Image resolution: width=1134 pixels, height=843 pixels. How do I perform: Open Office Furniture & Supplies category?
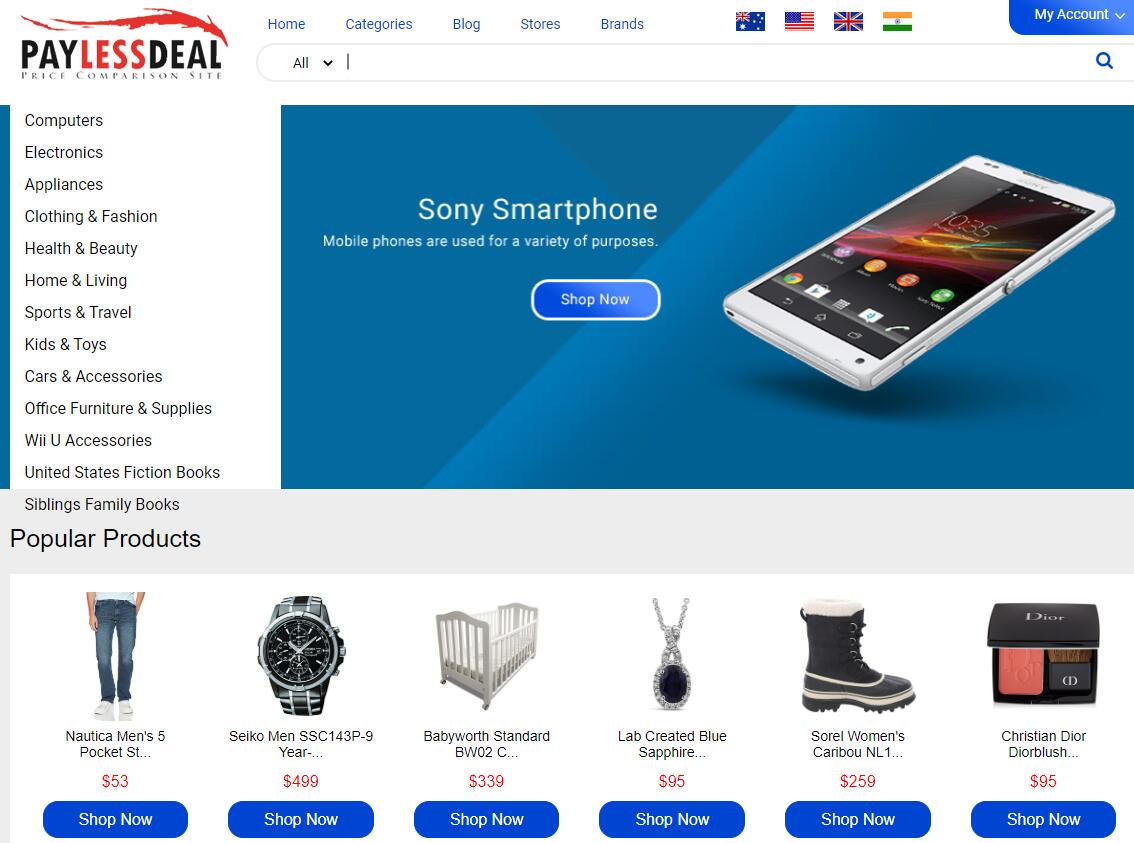tap(118, 408)
